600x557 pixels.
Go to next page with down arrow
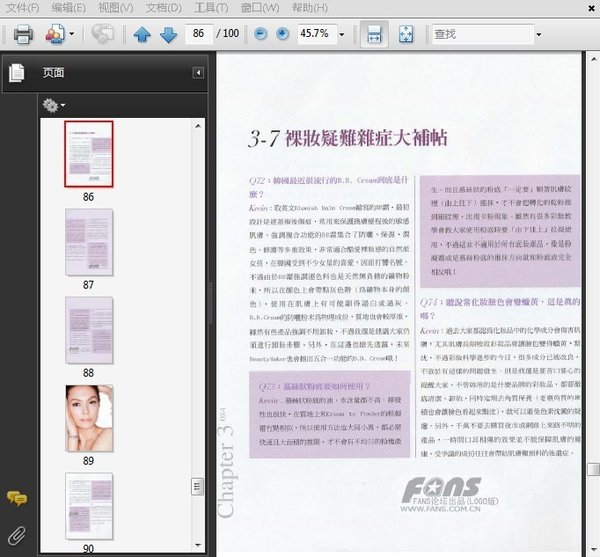[167, 34]
